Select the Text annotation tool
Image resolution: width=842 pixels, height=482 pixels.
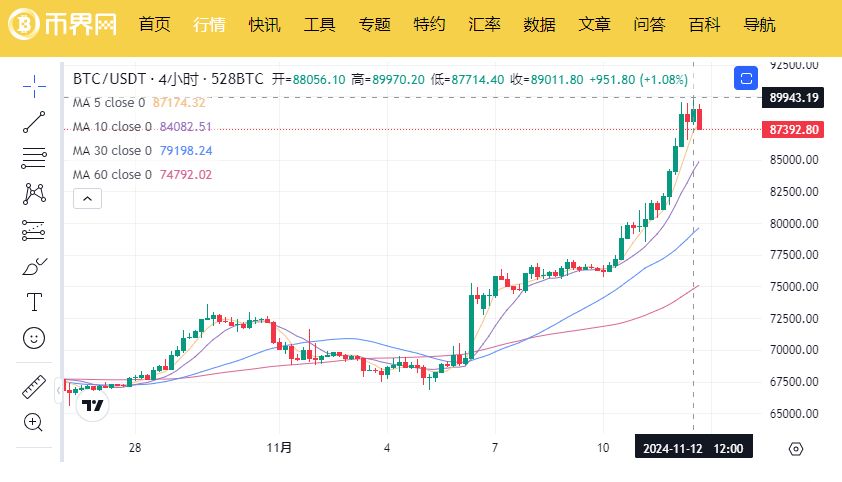tap(34, 302)
